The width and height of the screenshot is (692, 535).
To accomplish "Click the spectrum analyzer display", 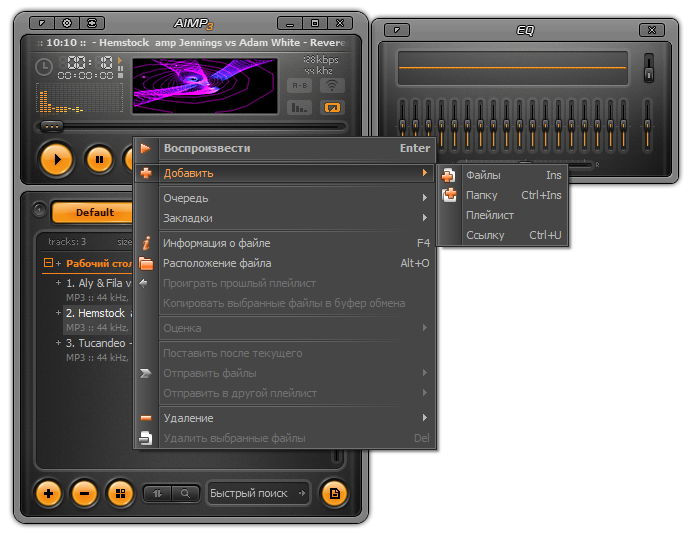I will (79, 98).
